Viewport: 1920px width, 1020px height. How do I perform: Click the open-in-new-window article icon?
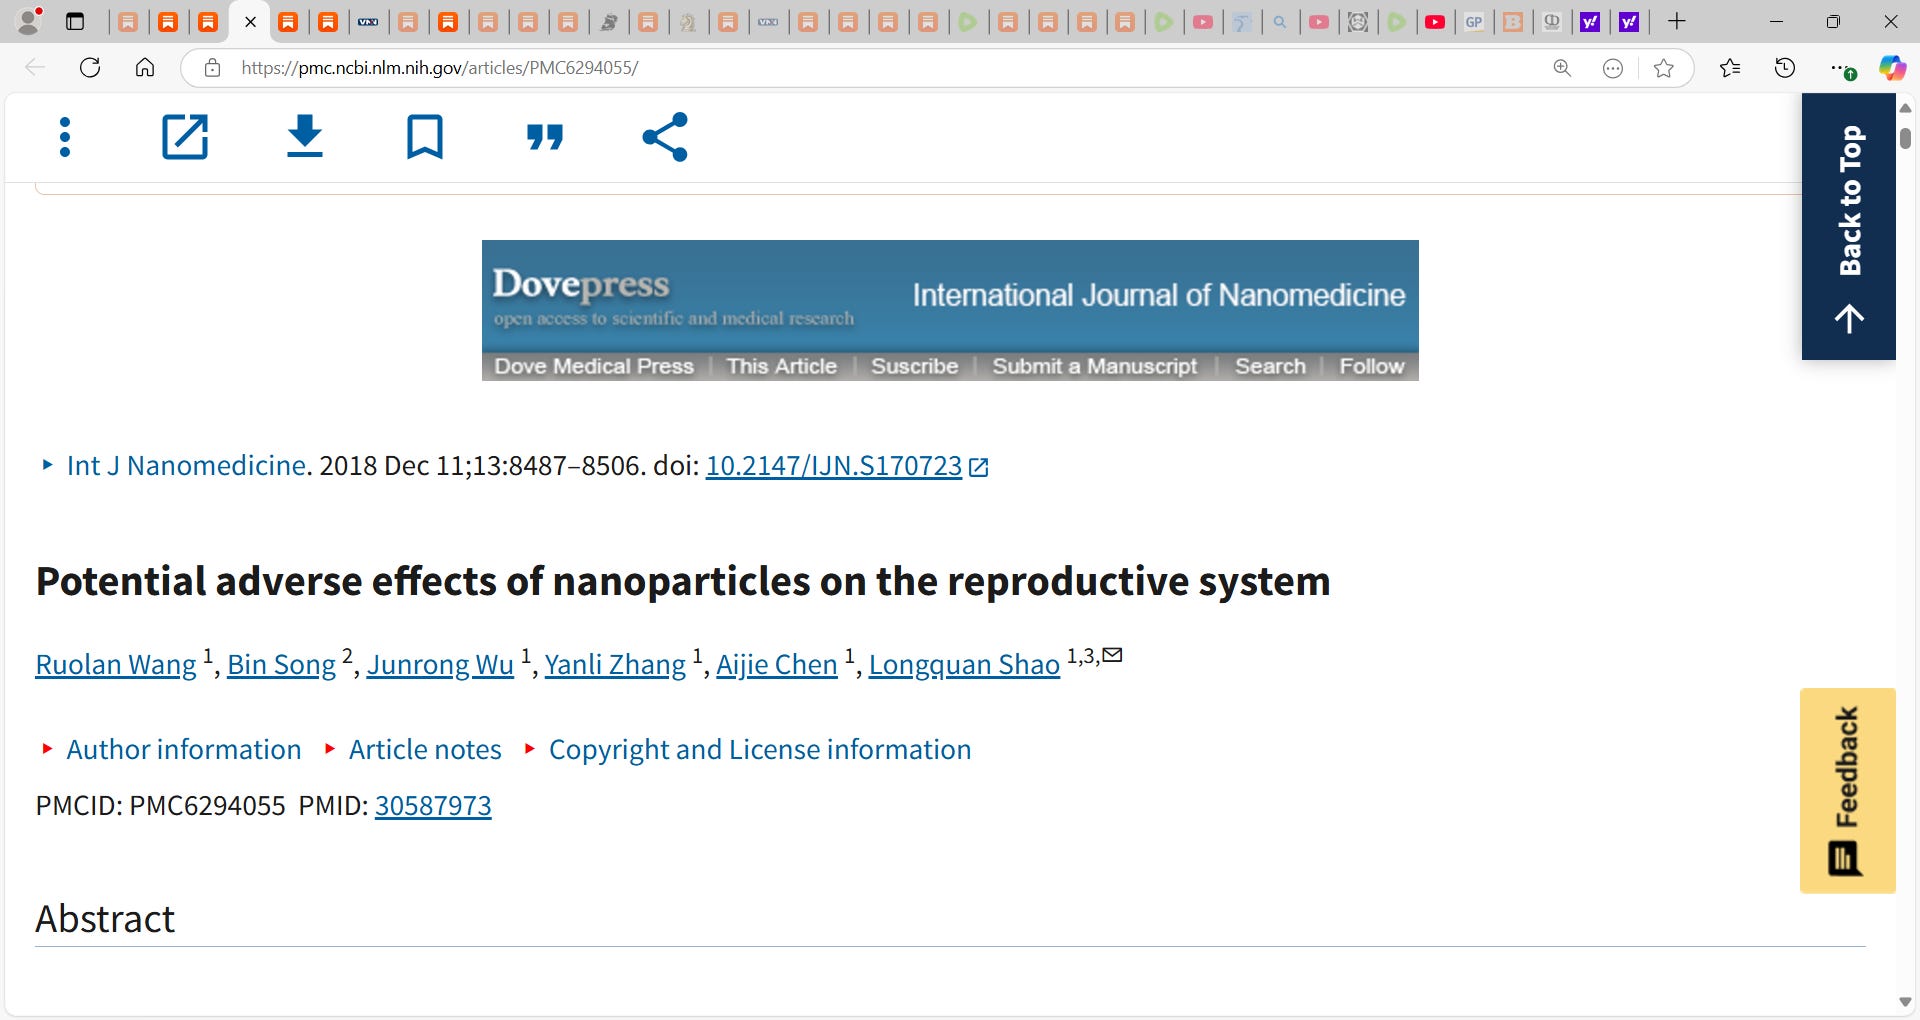(x=185, y=137)
